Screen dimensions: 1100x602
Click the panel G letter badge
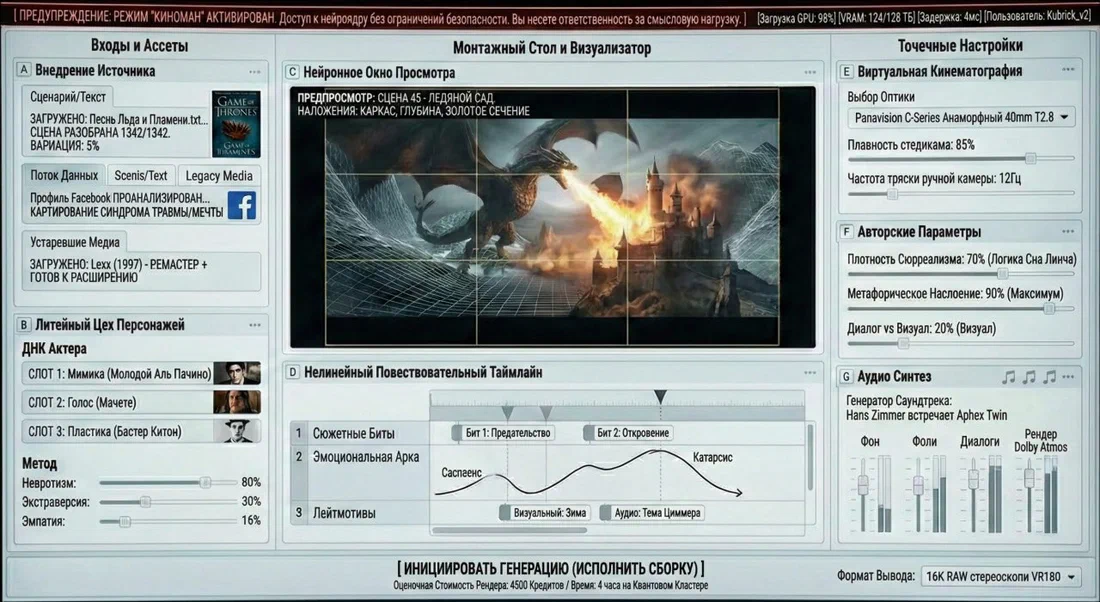click(x=846, y=377)
